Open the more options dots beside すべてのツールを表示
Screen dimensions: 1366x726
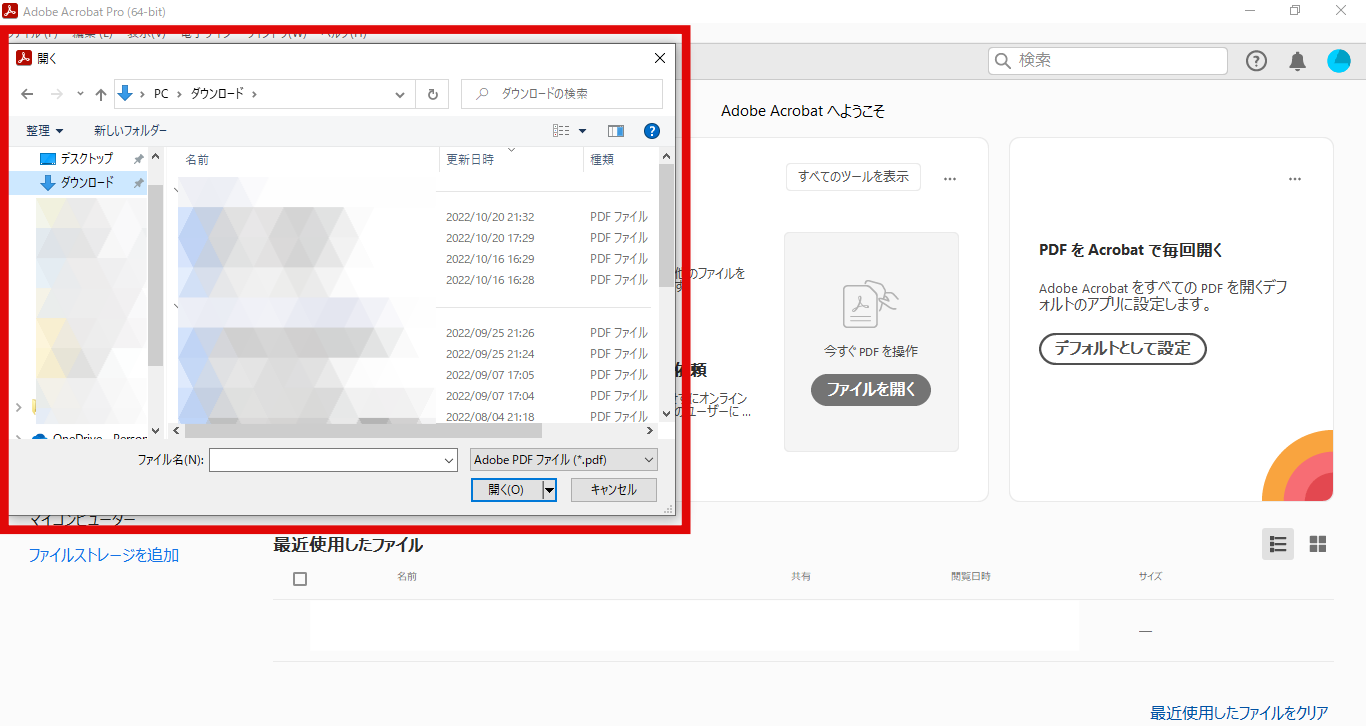point(950,179)
